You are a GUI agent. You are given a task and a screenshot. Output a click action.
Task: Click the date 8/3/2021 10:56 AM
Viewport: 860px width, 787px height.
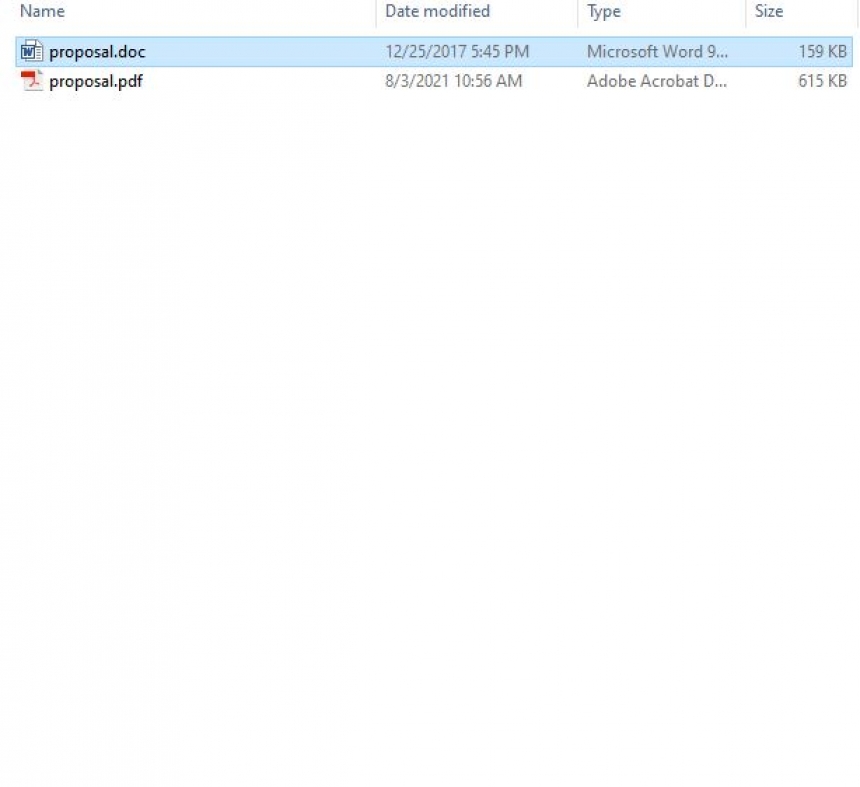coord(454,81)
